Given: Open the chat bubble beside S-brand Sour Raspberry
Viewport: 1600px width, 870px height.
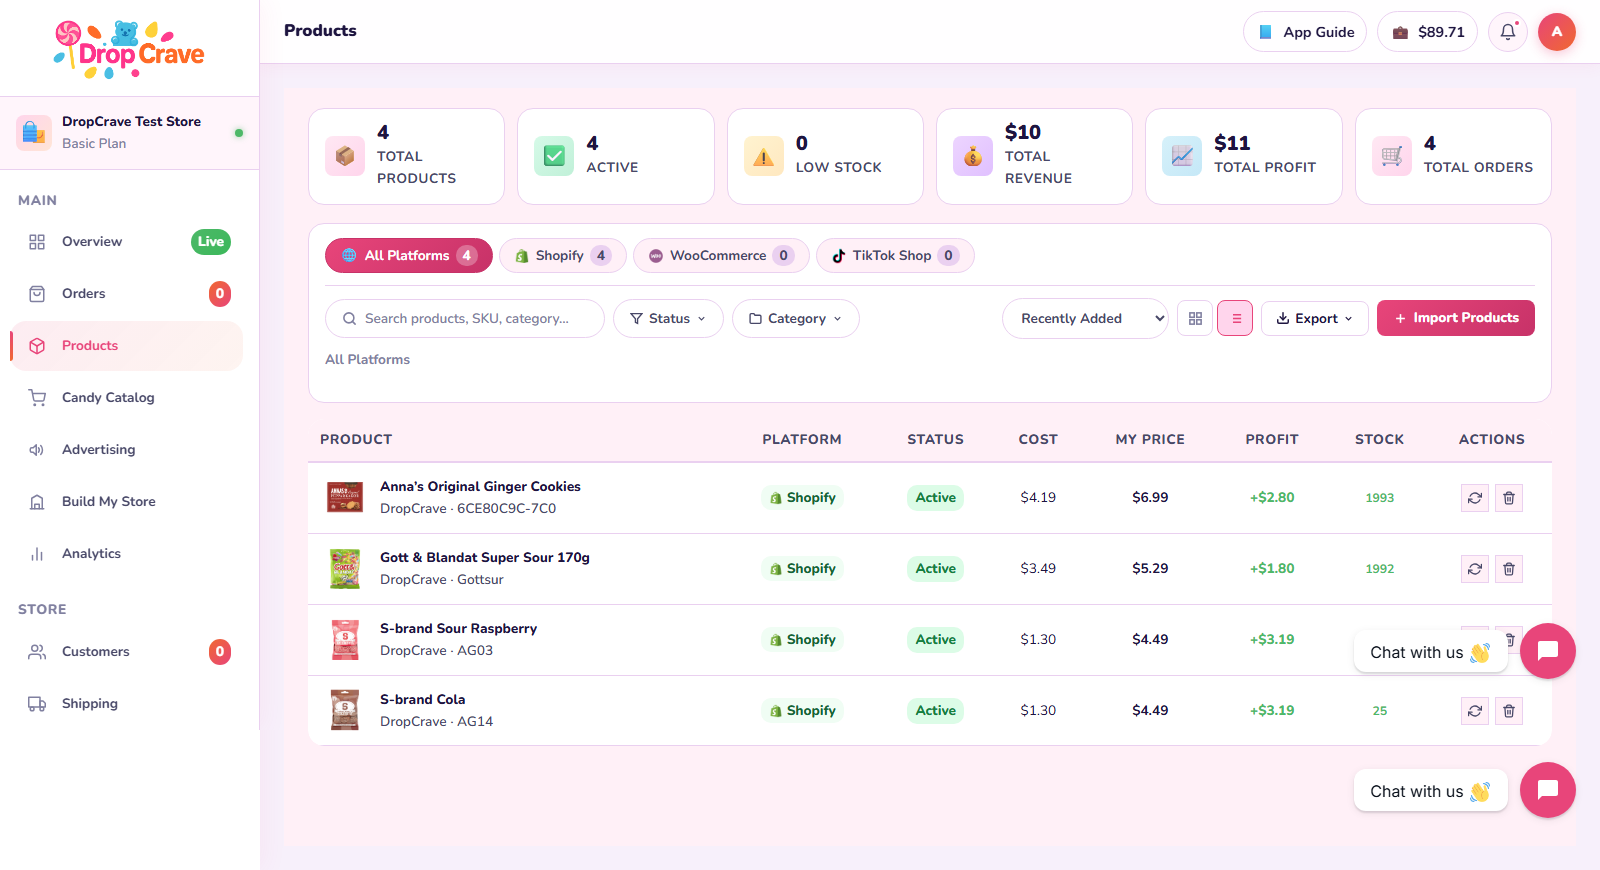Looking at the screenshot, I should [1548, 651].
